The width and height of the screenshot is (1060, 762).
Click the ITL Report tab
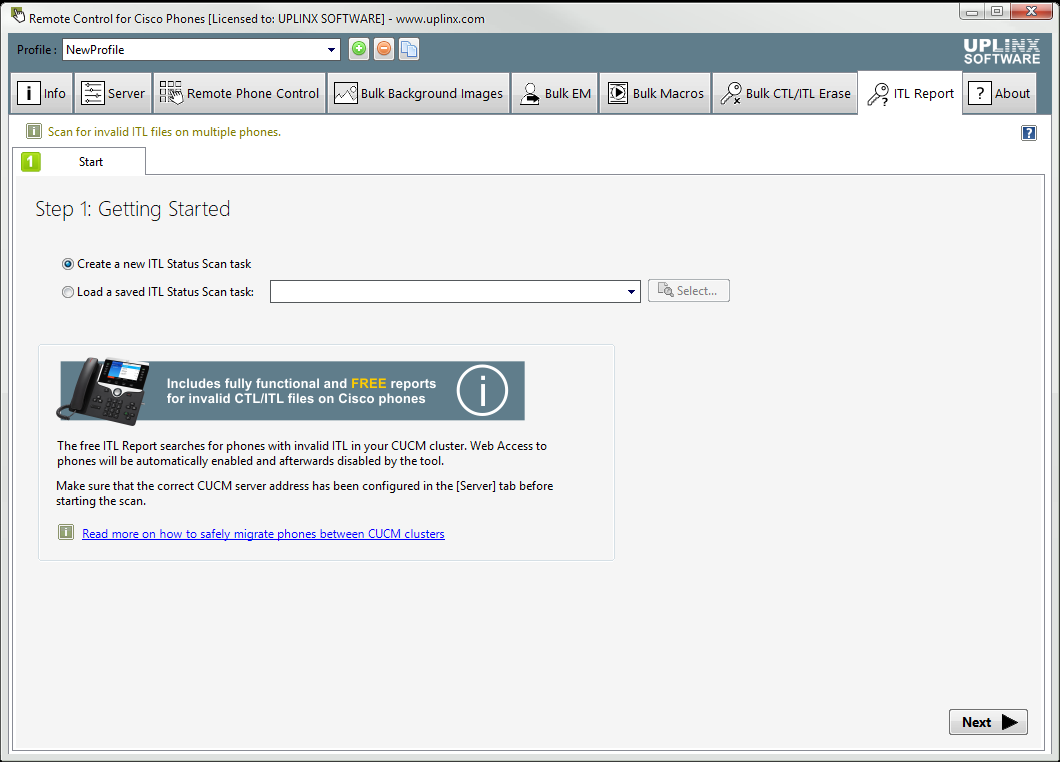click(x=910, y=93)
